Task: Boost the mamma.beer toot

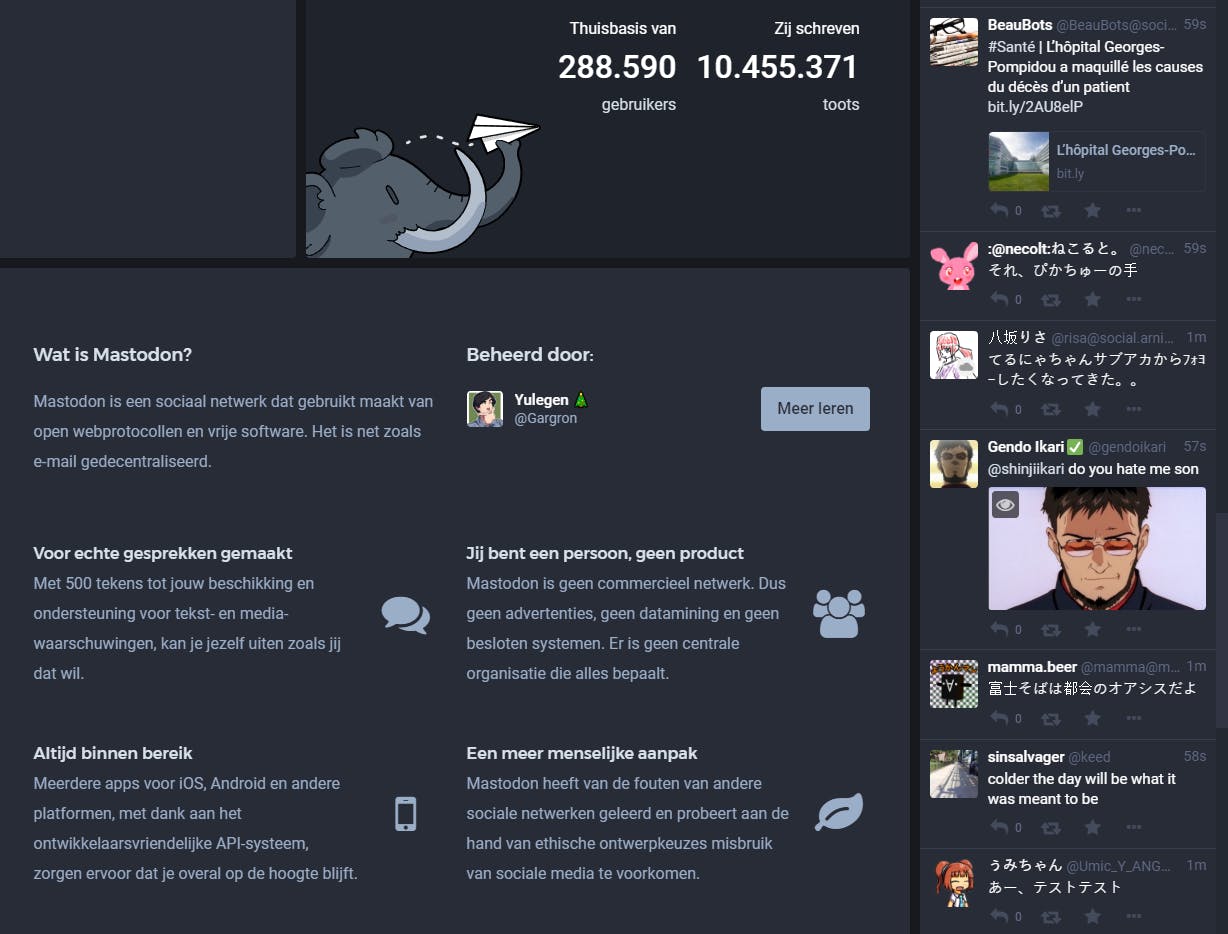Action: click(x=1051, y=717)
